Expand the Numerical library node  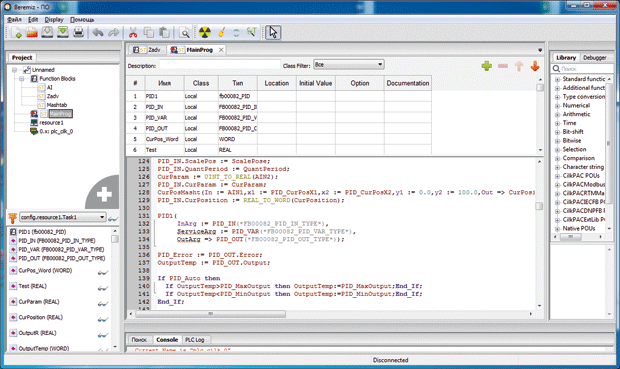click(557, 106)
